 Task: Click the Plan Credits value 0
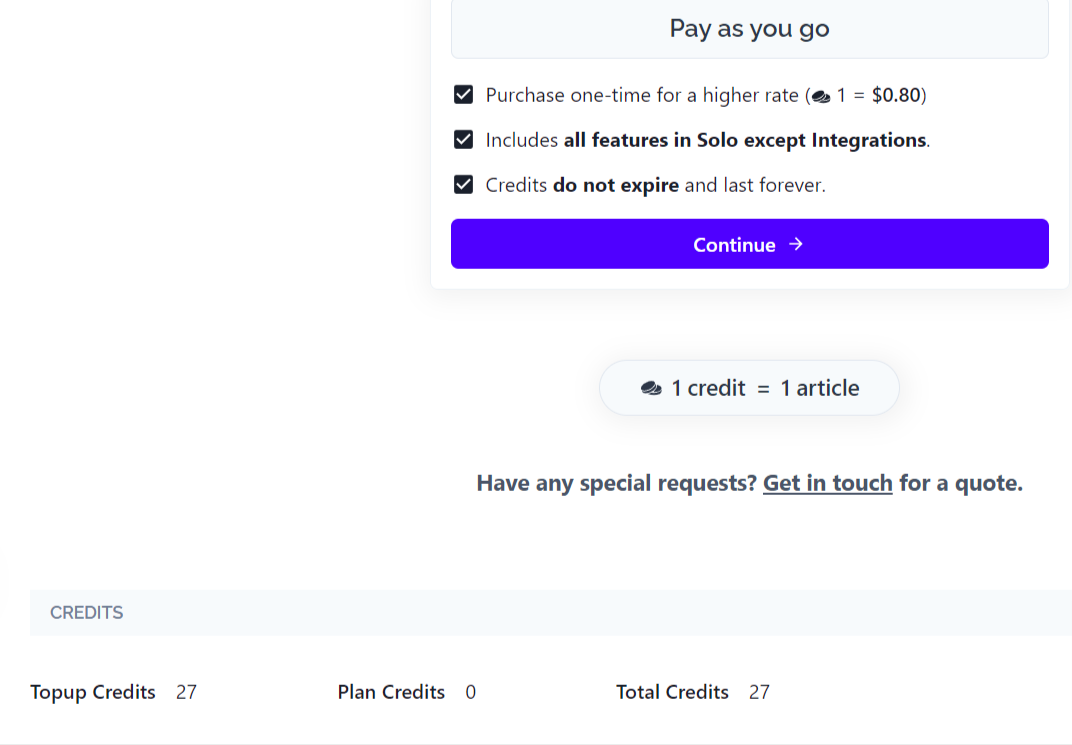pos(470,692)
